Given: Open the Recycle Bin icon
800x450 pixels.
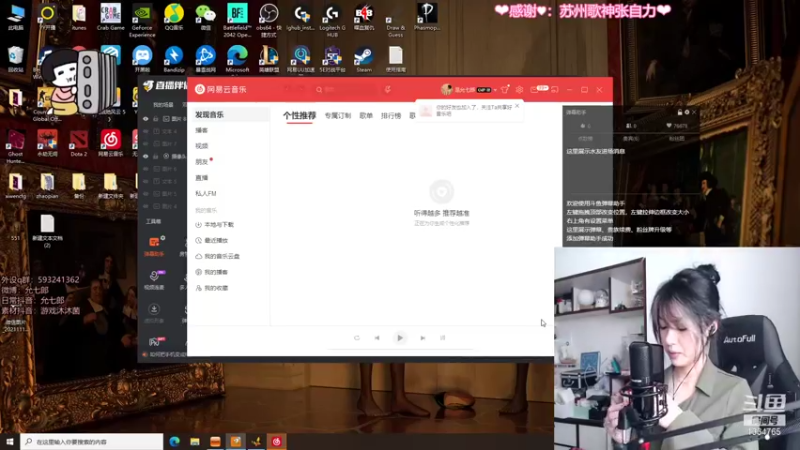Looking at the screenshot, I should pyautogui.click(x=15, y=60).
